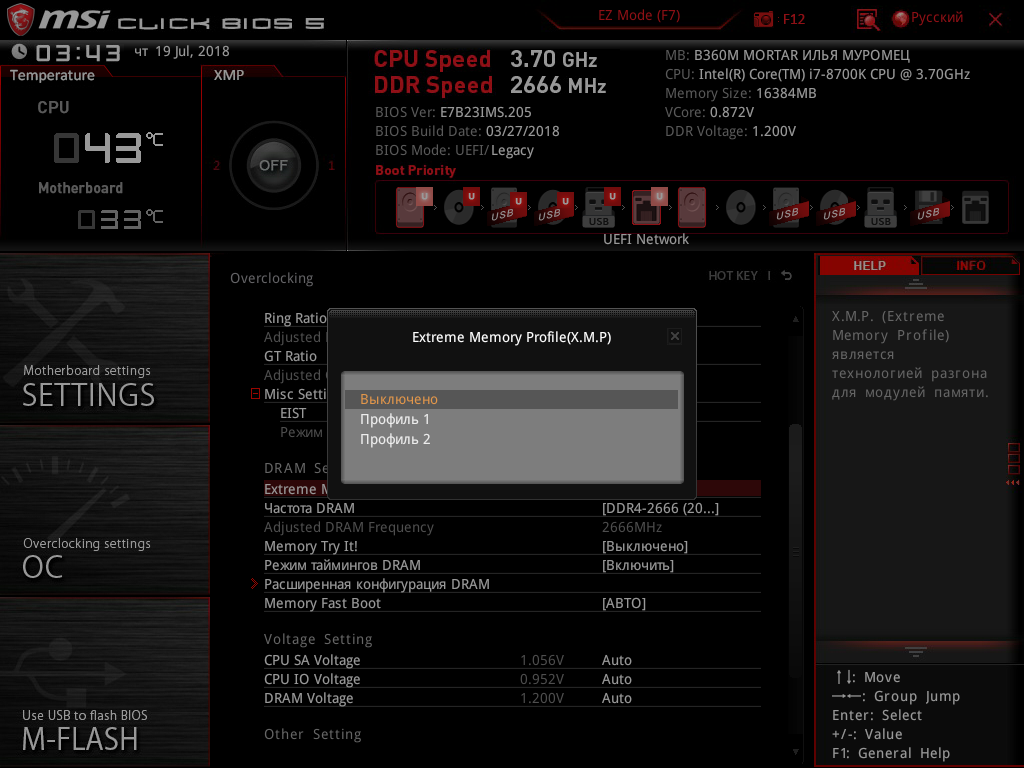Screen dimensions: 1024x768
Task: Select the legacy network boot icon at row end
Action: (975, 208)
